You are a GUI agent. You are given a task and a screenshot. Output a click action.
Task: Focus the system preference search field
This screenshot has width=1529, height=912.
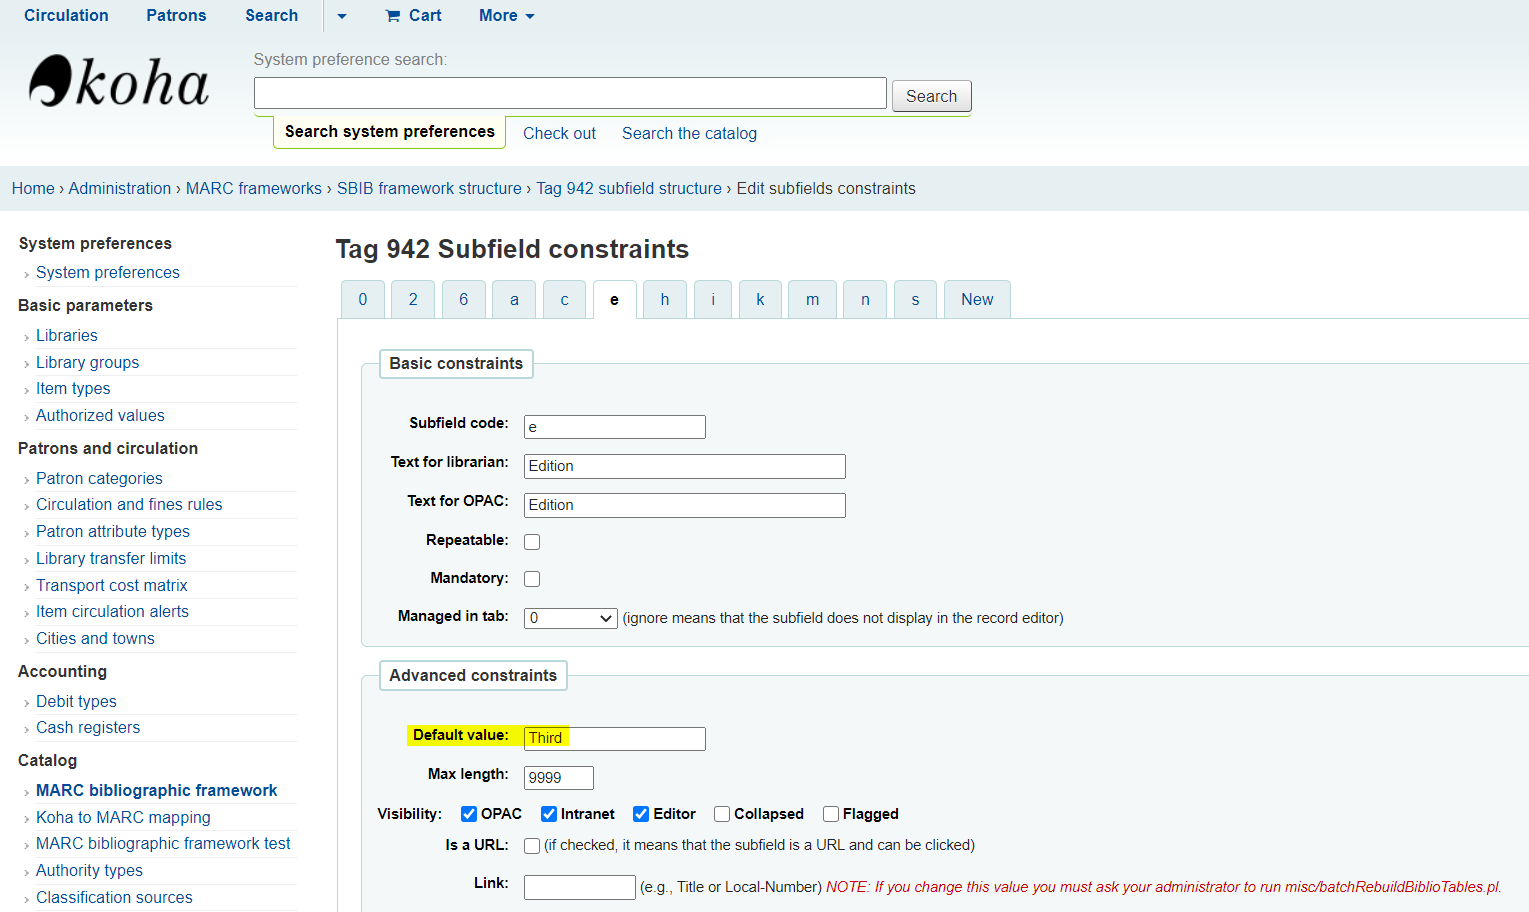[570, 93]
